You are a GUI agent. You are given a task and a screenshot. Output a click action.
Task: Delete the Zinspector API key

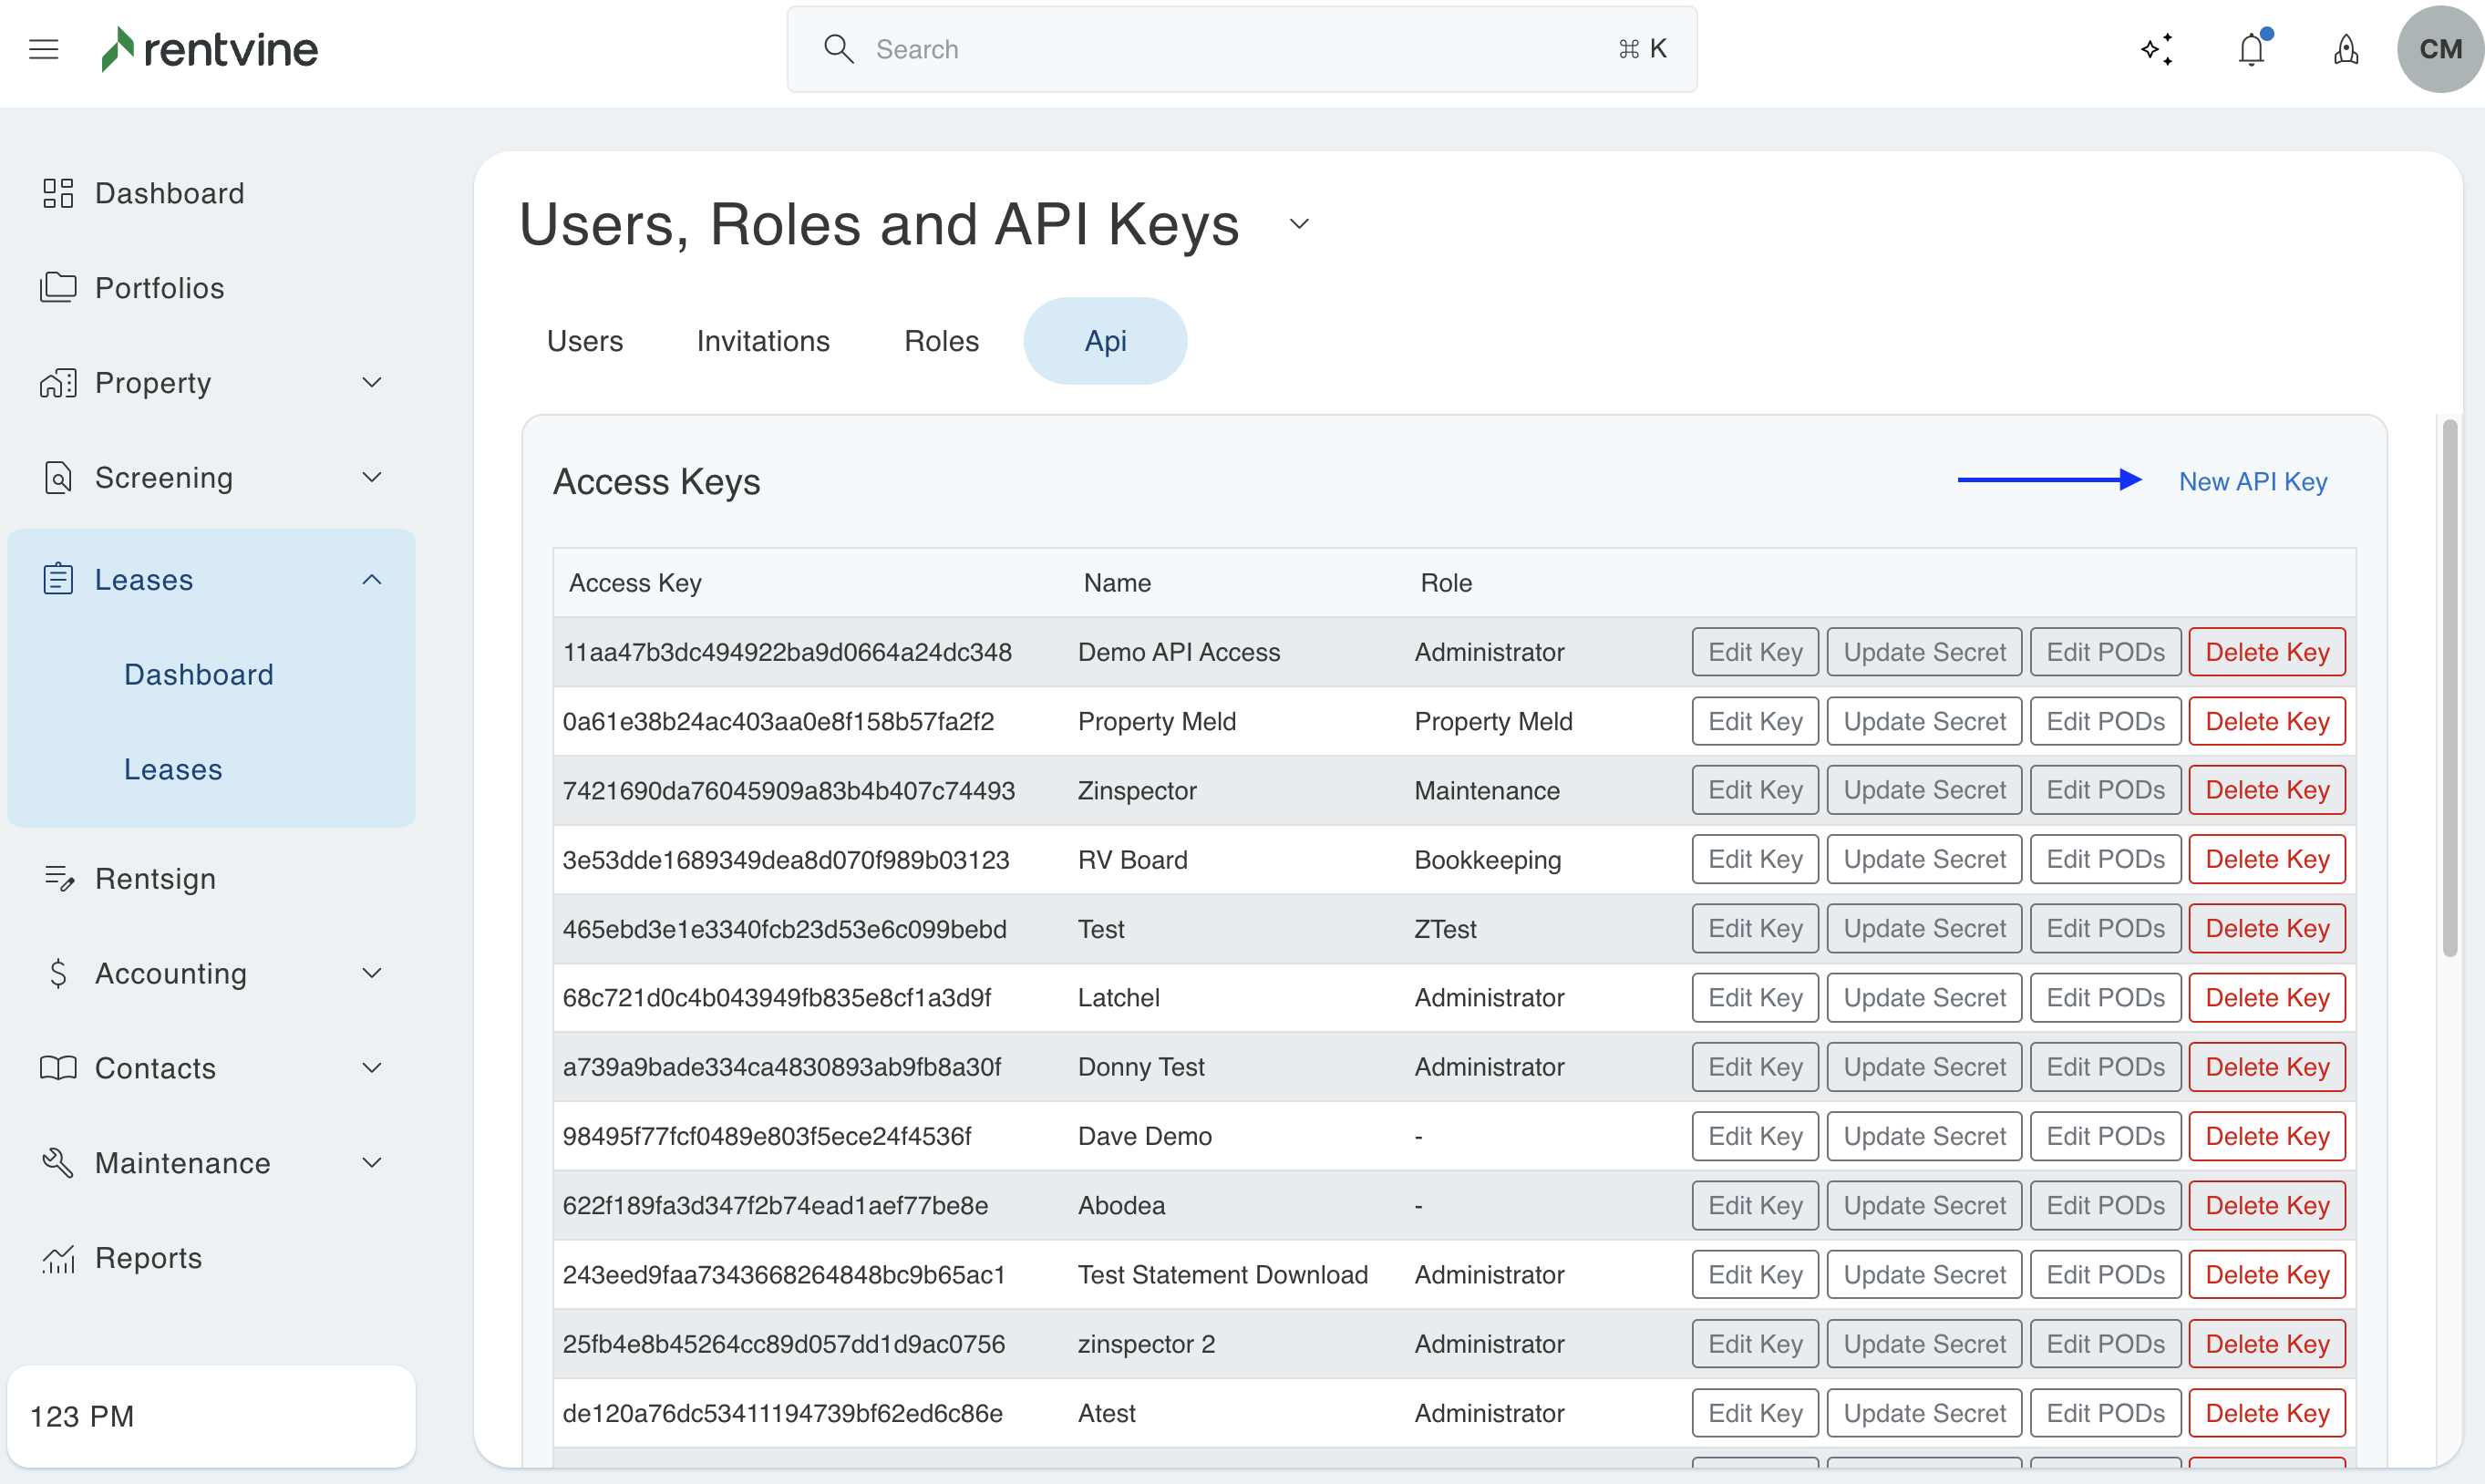2266,790
